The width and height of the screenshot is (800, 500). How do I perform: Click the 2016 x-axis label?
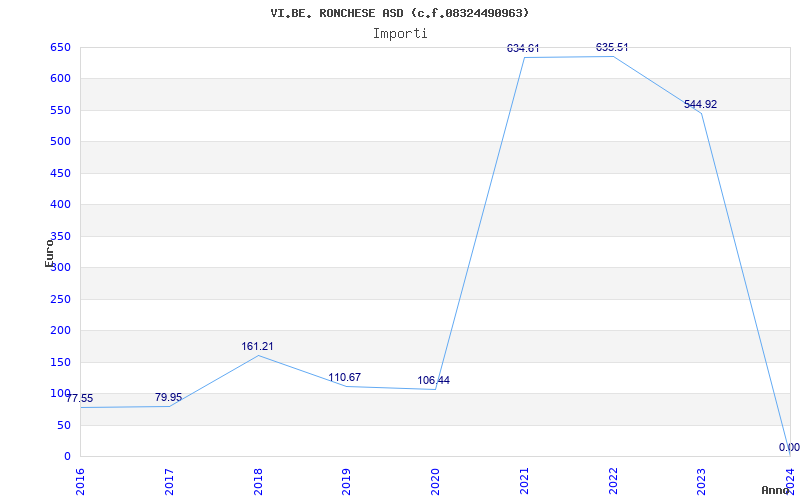(80, 482)
